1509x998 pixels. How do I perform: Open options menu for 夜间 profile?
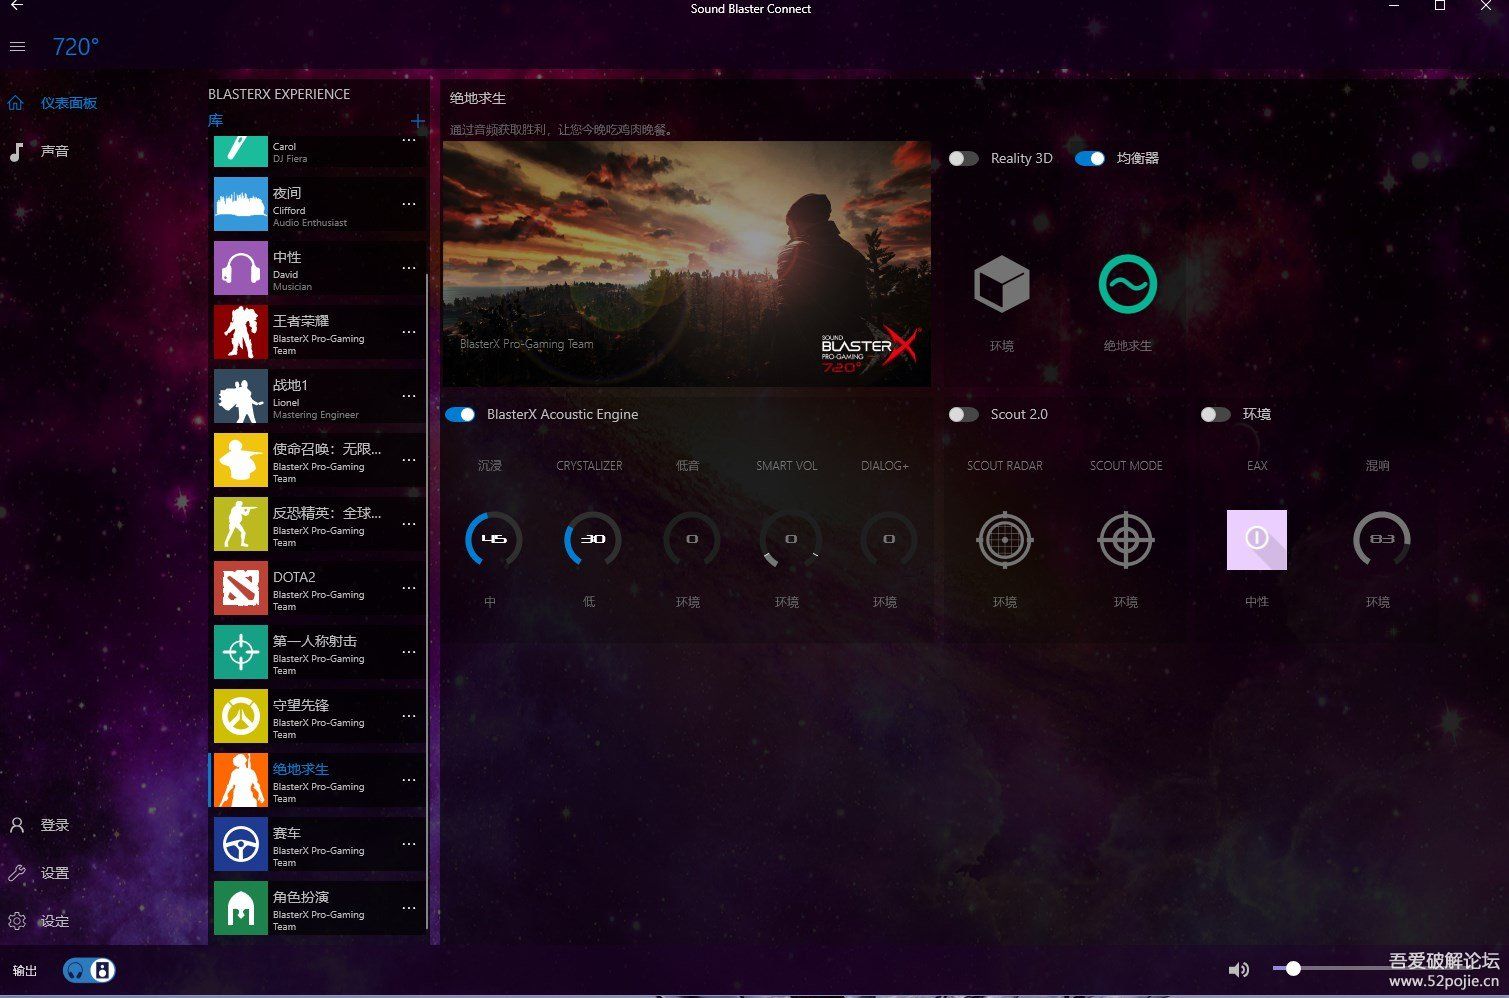pyautogui.click(x=409, y=204)
